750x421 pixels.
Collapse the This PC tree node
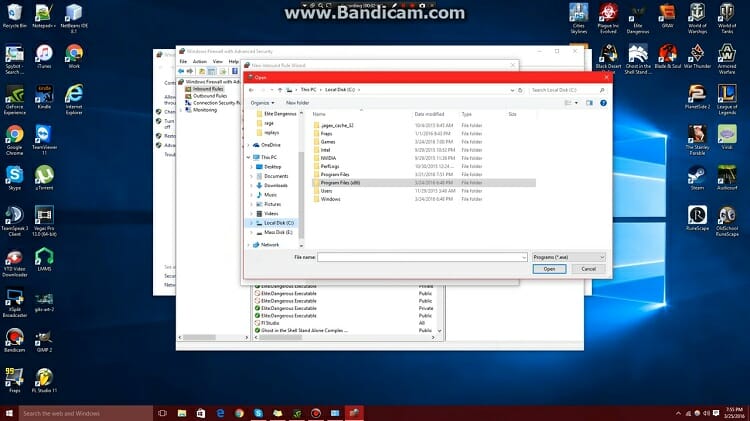click(249, 157)
